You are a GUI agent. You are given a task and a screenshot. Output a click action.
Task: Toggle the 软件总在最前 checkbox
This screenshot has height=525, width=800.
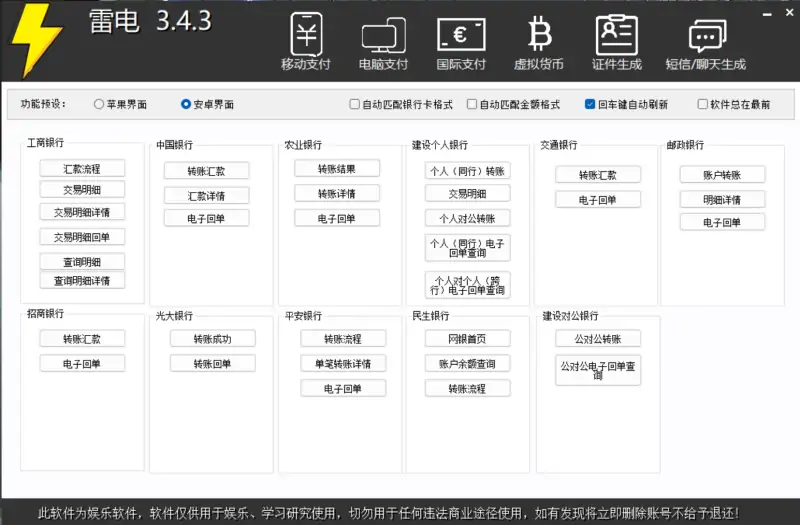coord(702,104)
